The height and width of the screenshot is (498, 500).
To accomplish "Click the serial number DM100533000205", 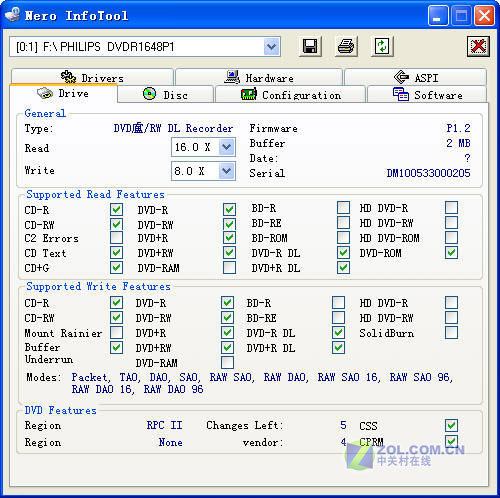I will click(428, 173).
